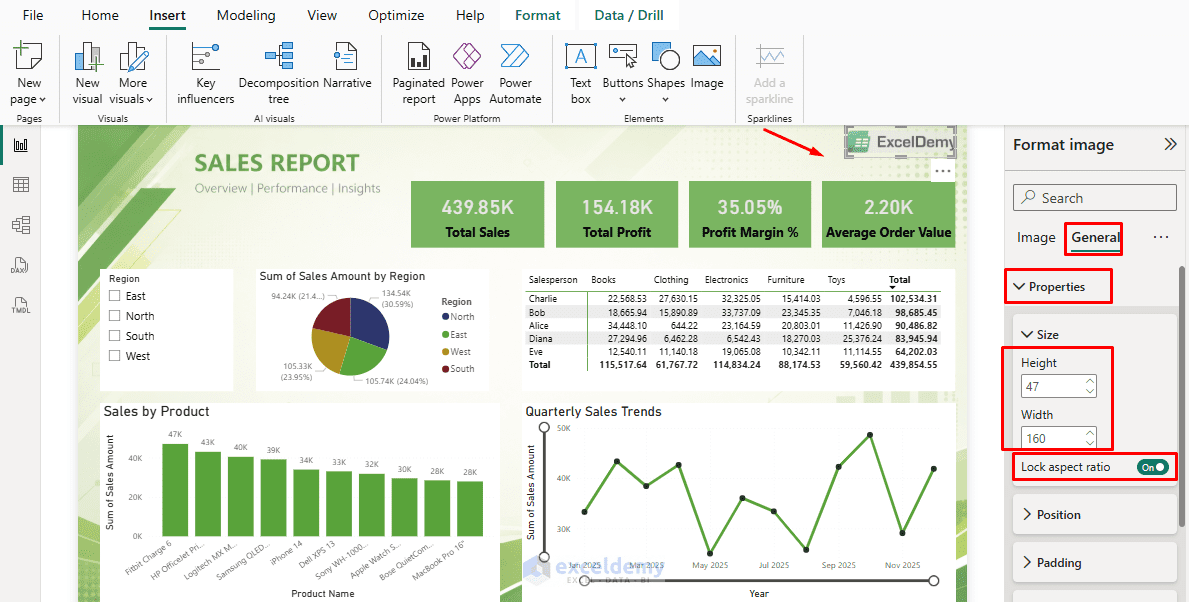
Task: Click the Profit Margin % card
Action: (750, 215)
